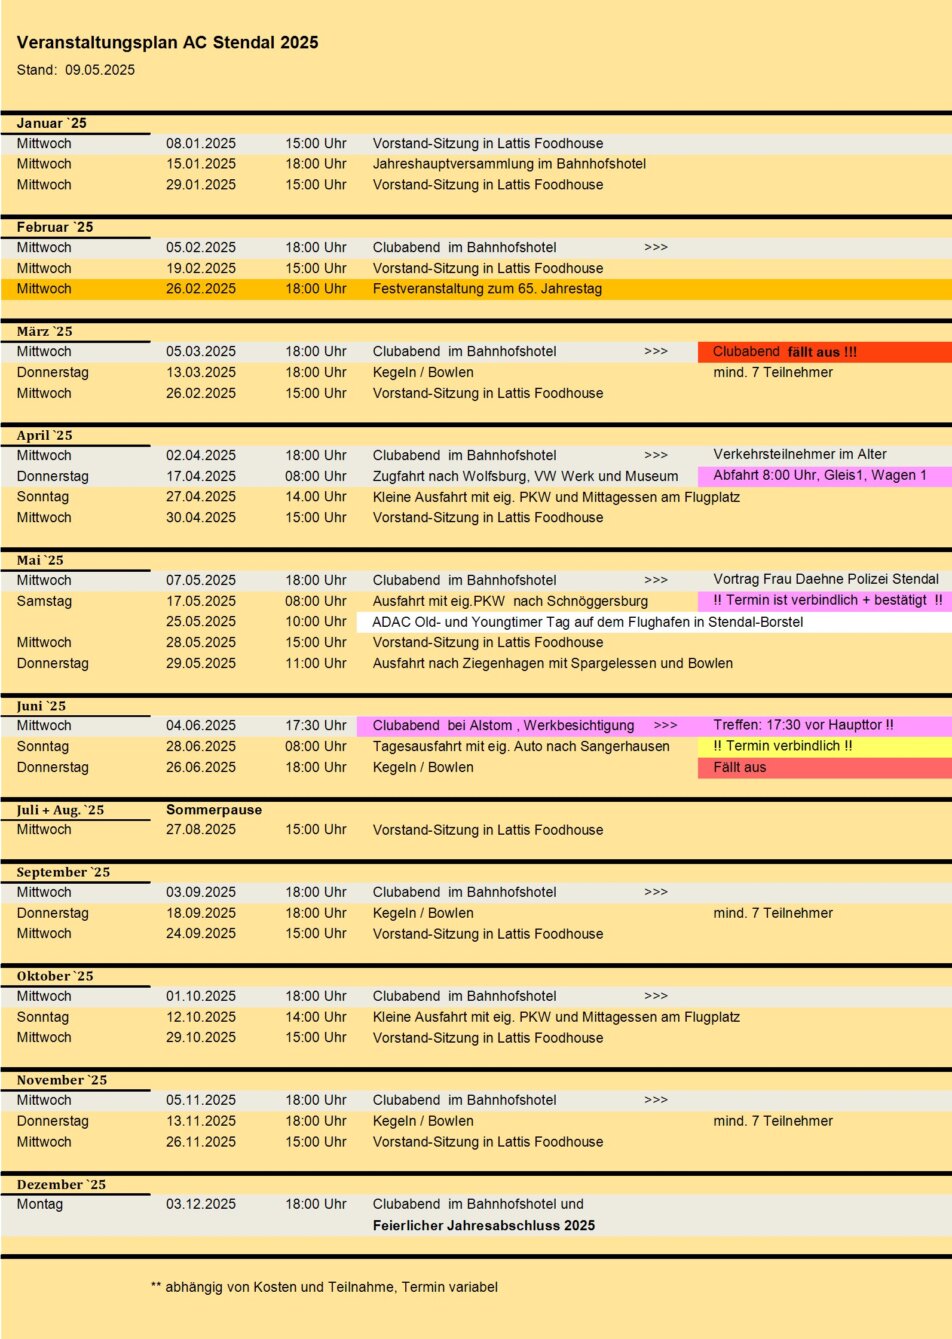The width and height of the screenshot is (952, 1339).
Task: Click the bold "Feierlicher Jahresabschluss 2025" text
Action: (x=483, y=1225)
